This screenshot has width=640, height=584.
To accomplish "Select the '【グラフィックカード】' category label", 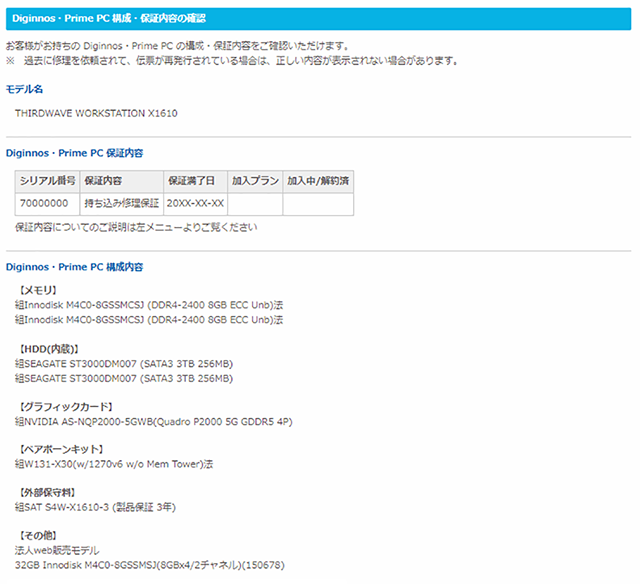I will (66, 407).
